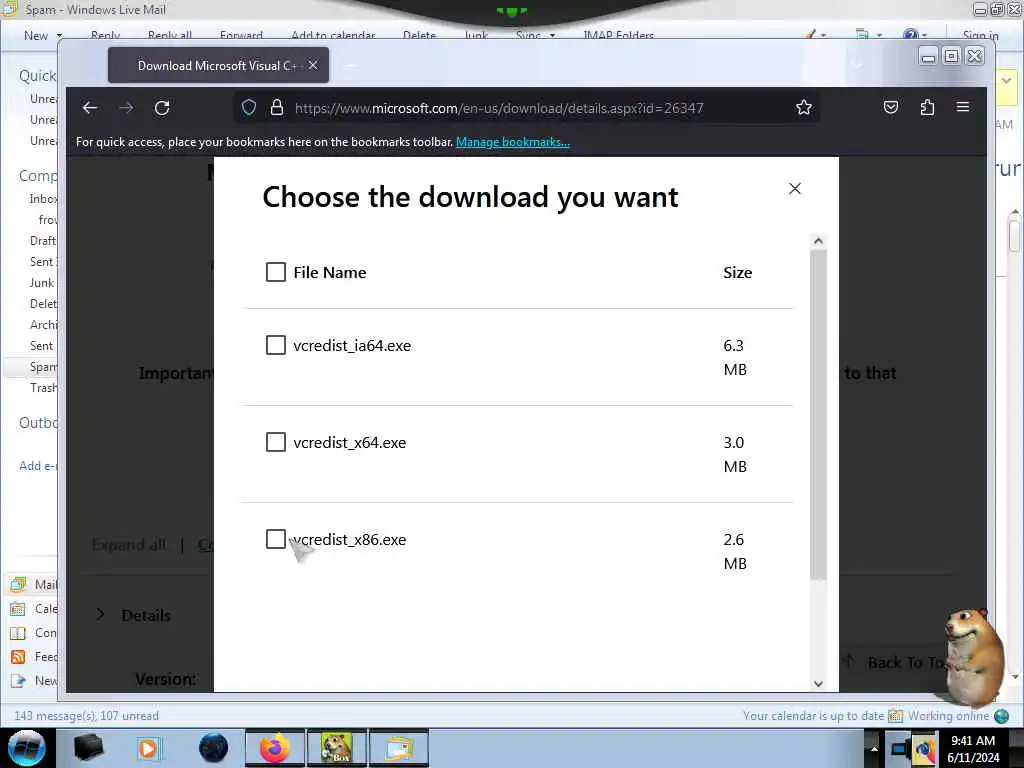
Task: Click Add e-mail account link
Action: 38,466
